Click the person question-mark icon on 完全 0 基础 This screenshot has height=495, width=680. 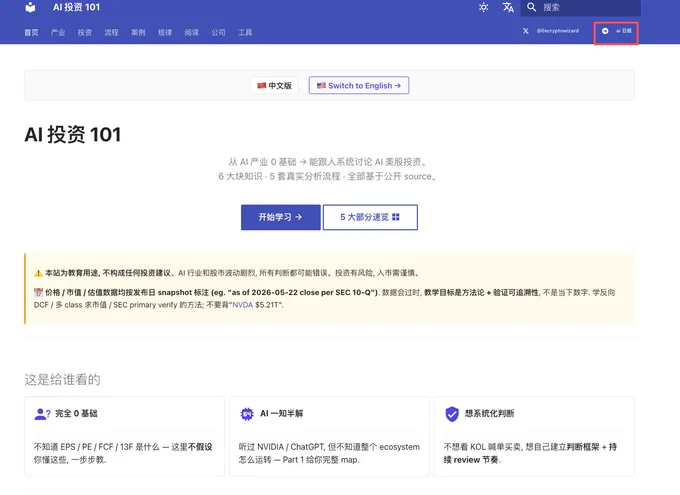tap(42, 414)
